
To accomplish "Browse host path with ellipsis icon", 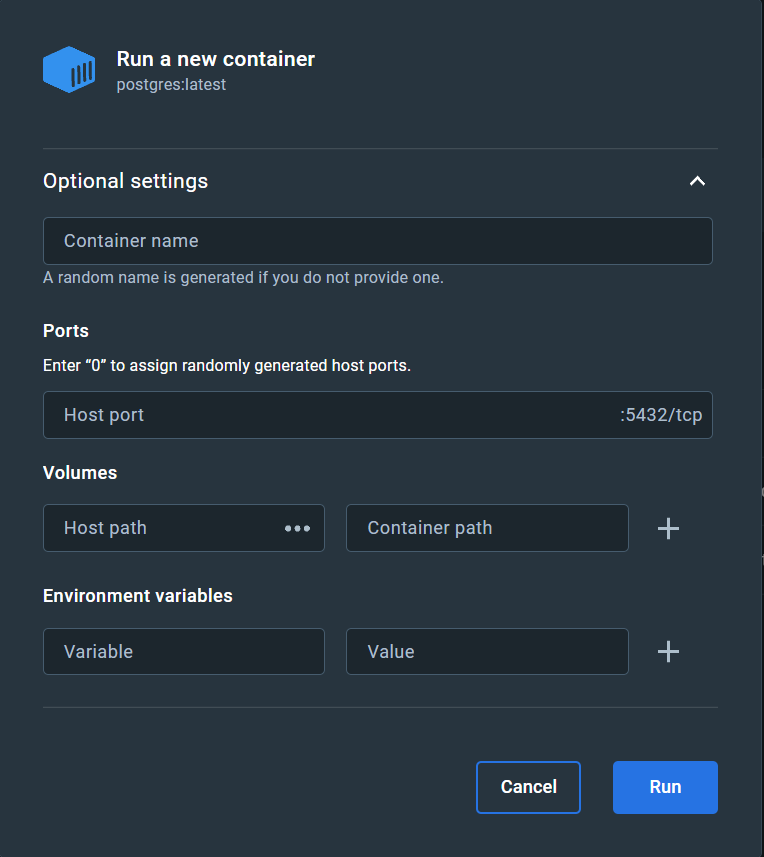I will (x=297, y=528).
